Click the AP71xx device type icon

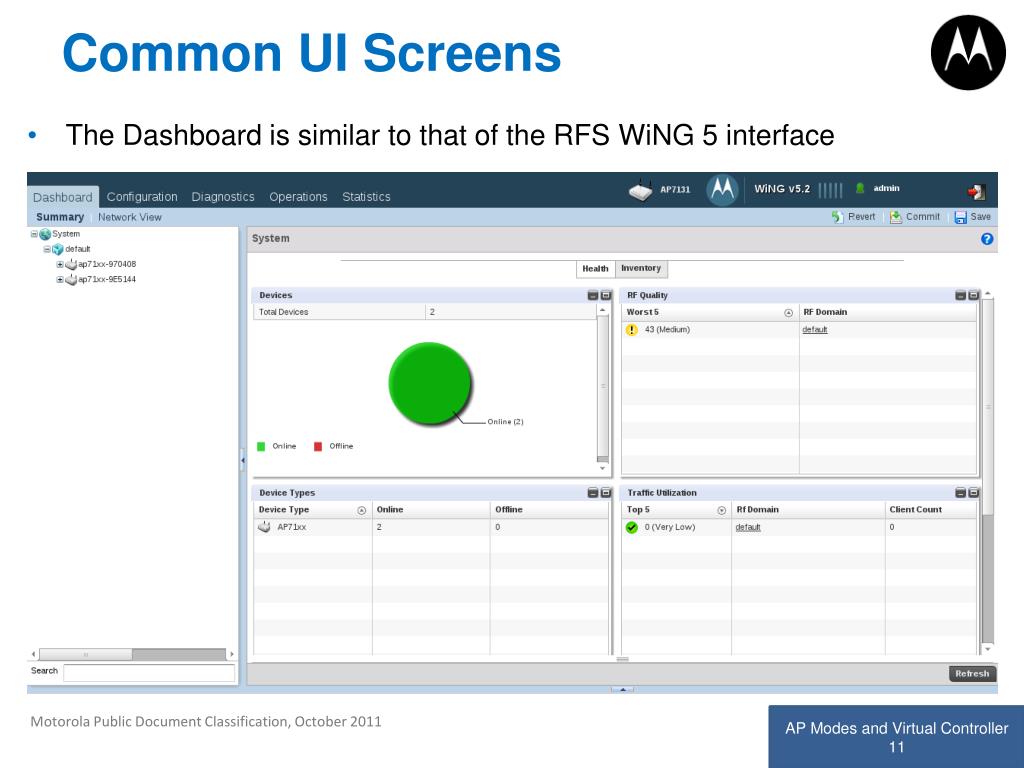click(x=264, y=527)
